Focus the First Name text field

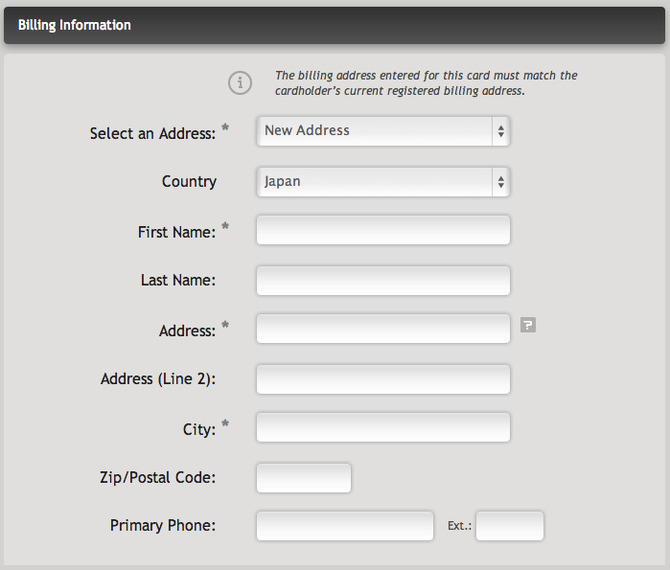pyautogui.click(x=383, y=230)
